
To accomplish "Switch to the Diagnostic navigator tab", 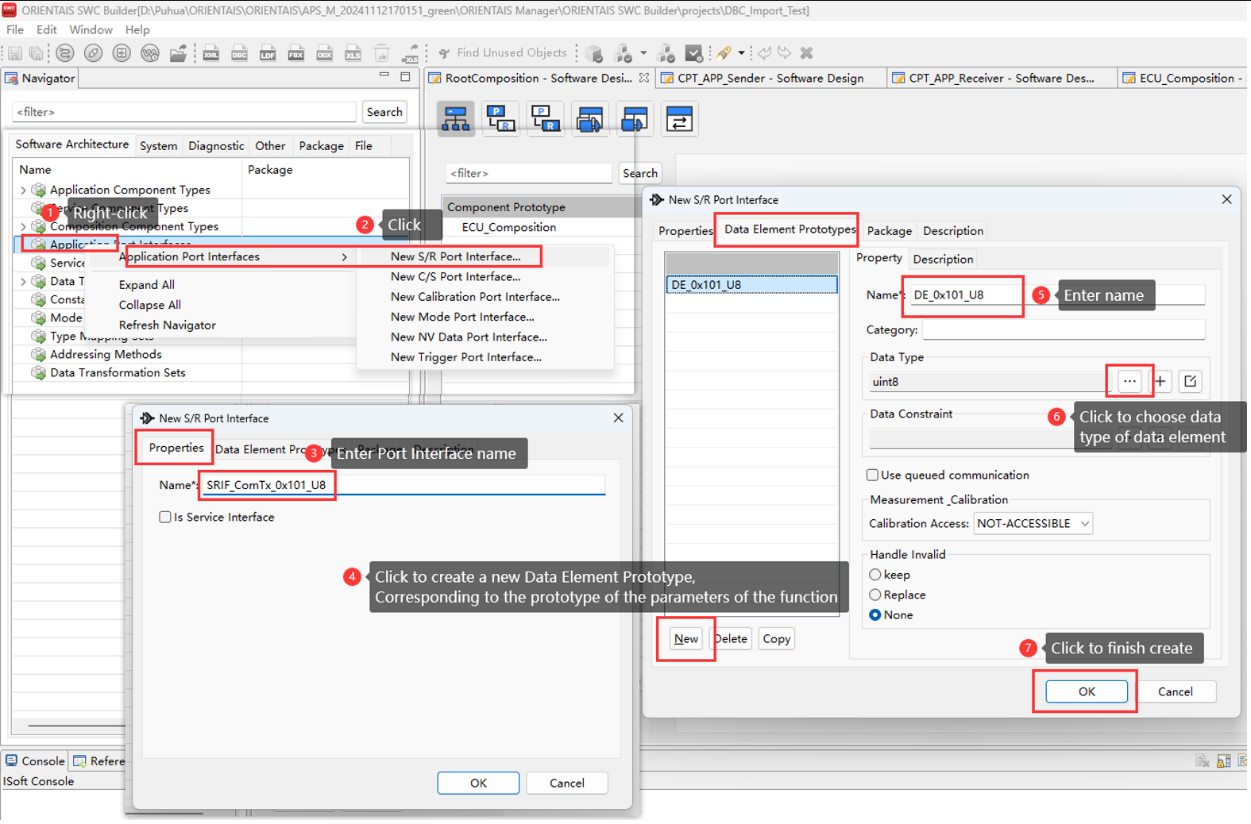I will pyautogui.click(x=216, y=146).
